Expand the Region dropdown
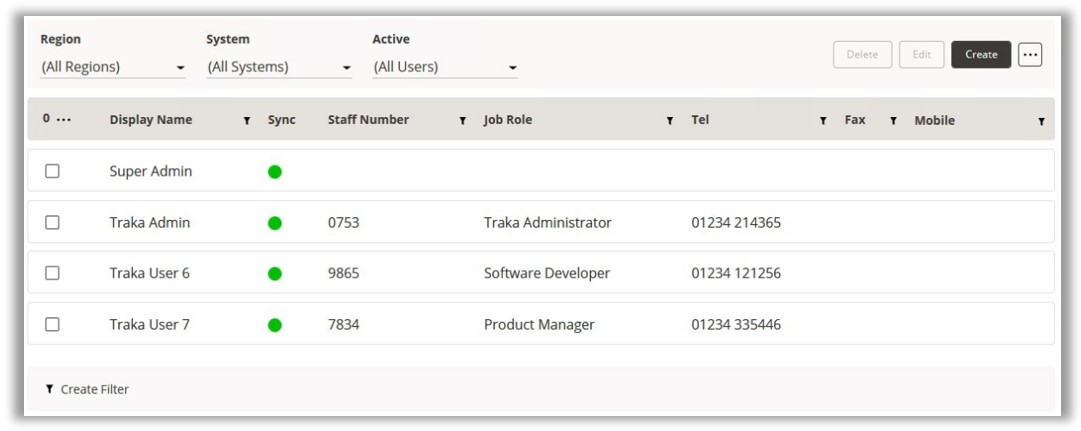The width and height of the screenshot is (1081, 431). pos(113,68)
